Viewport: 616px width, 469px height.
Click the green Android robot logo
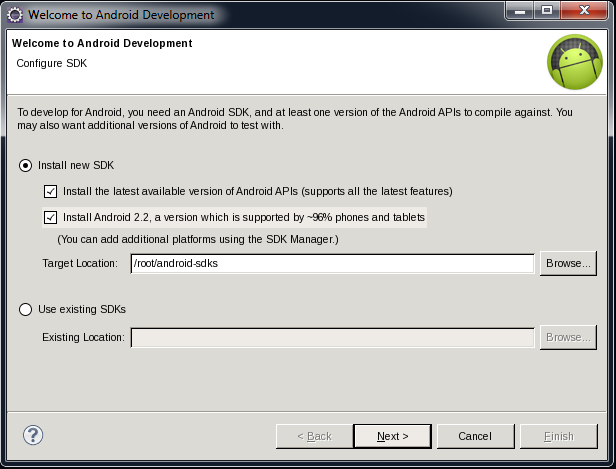point(574,62)
